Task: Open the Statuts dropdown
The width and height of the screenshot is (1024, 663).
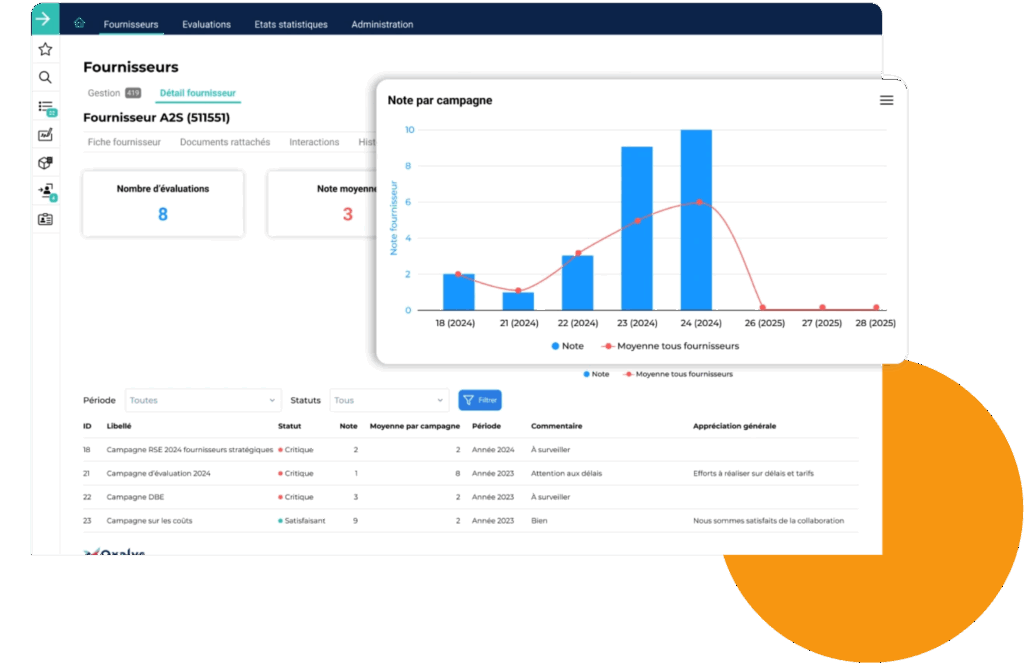Action: [x=389, y=400]
